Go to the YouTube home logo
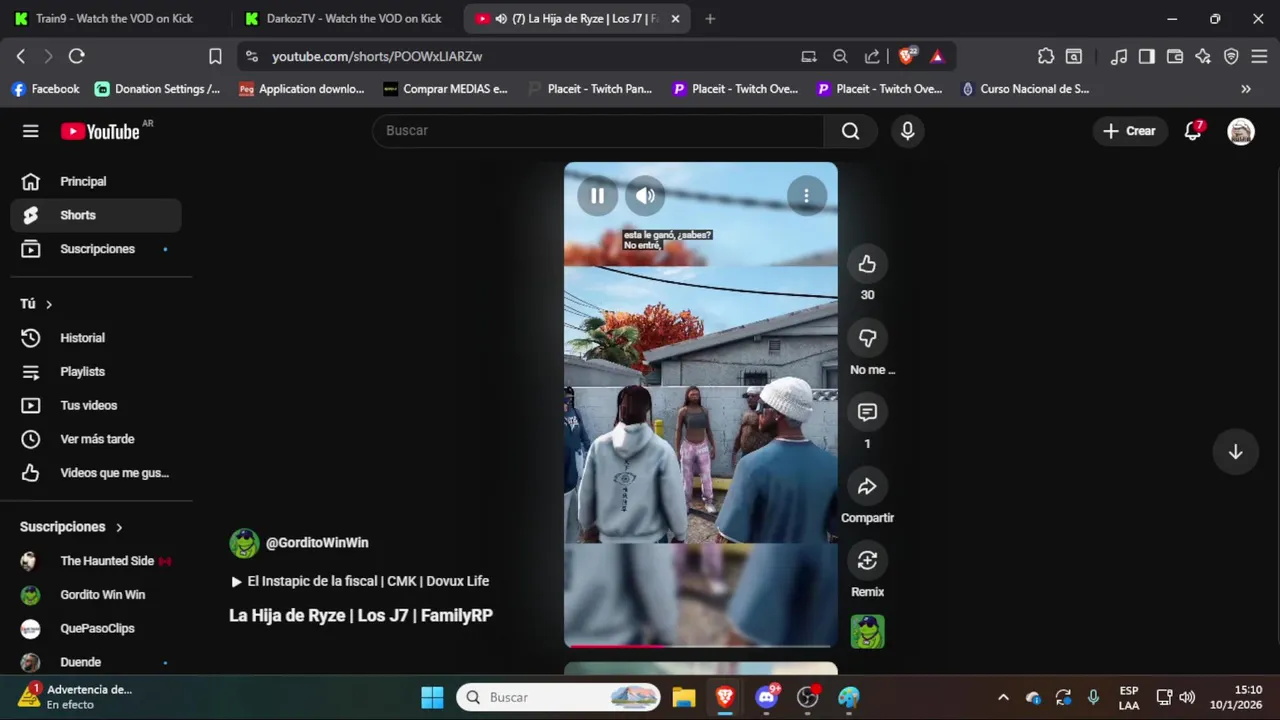This screenshot has width=1280, height=720. [x=100, y=131]
